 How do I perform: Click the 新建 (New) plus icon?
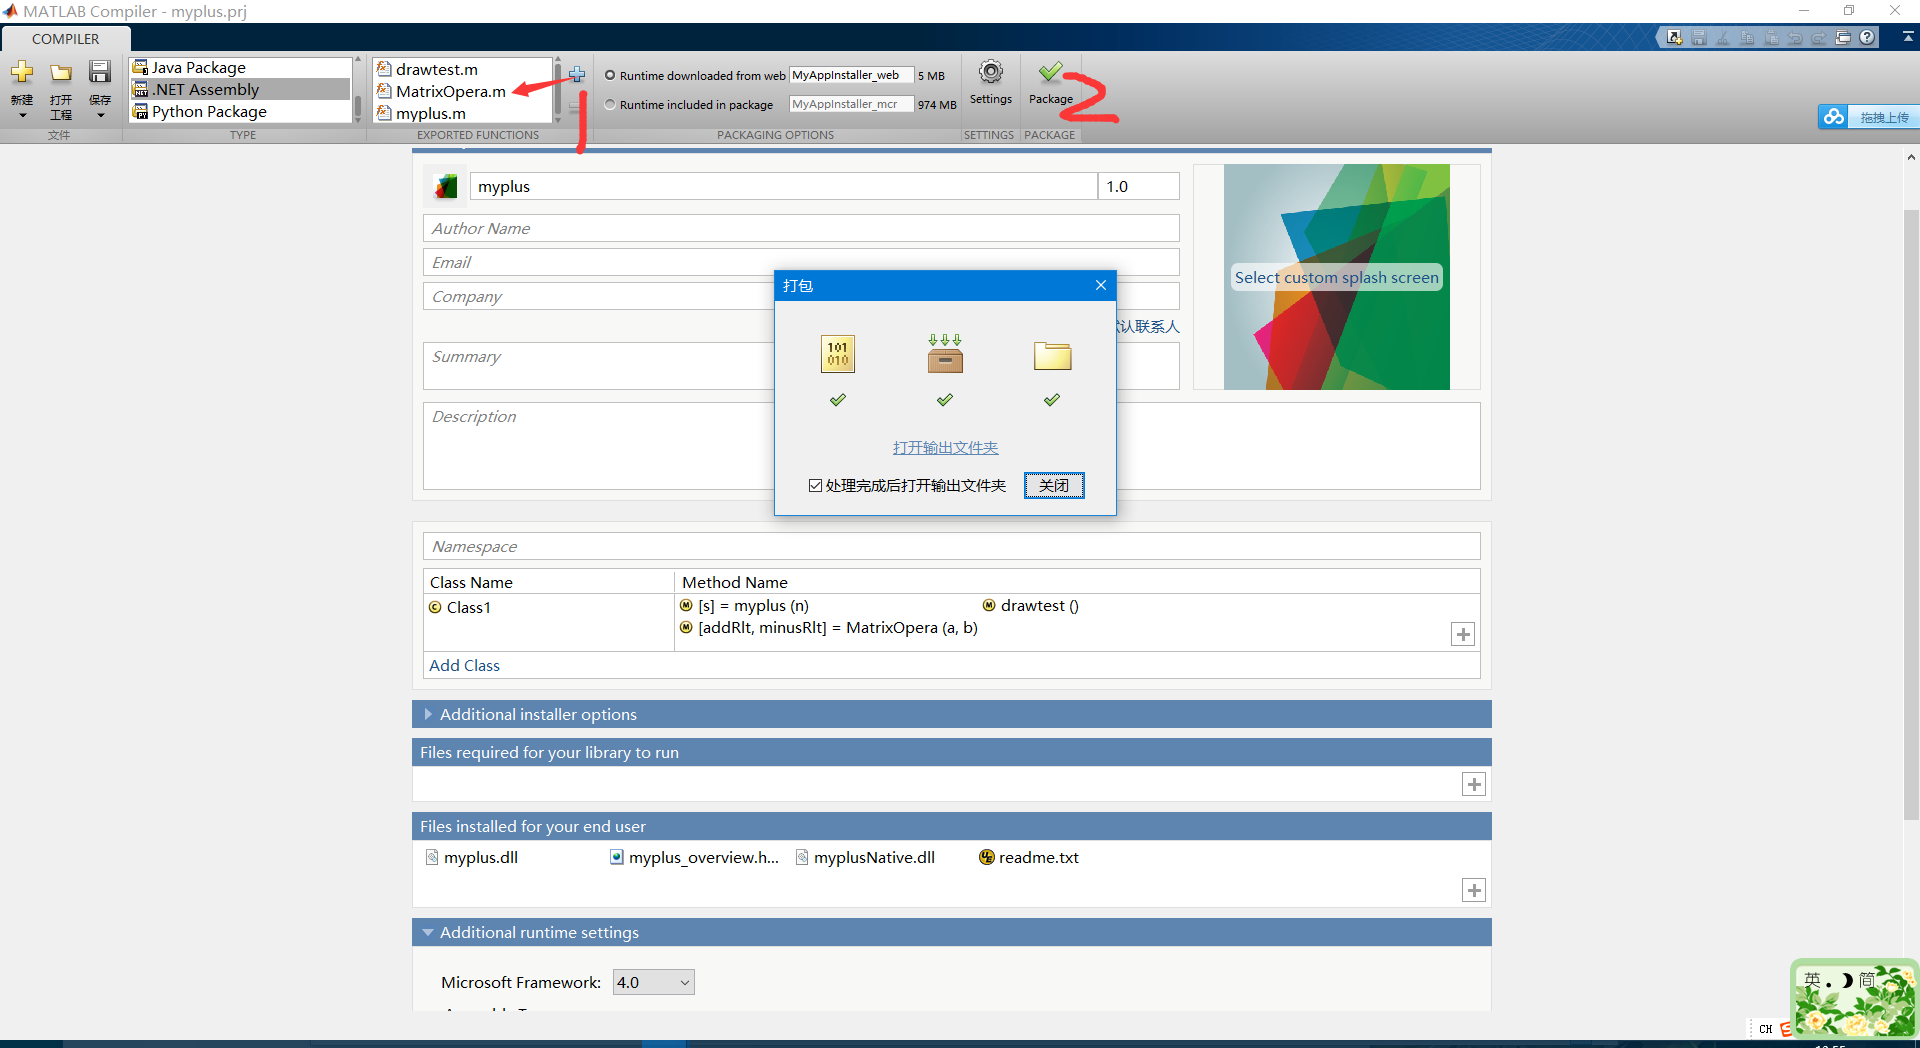pyautogui.click(x=22, y=72)
